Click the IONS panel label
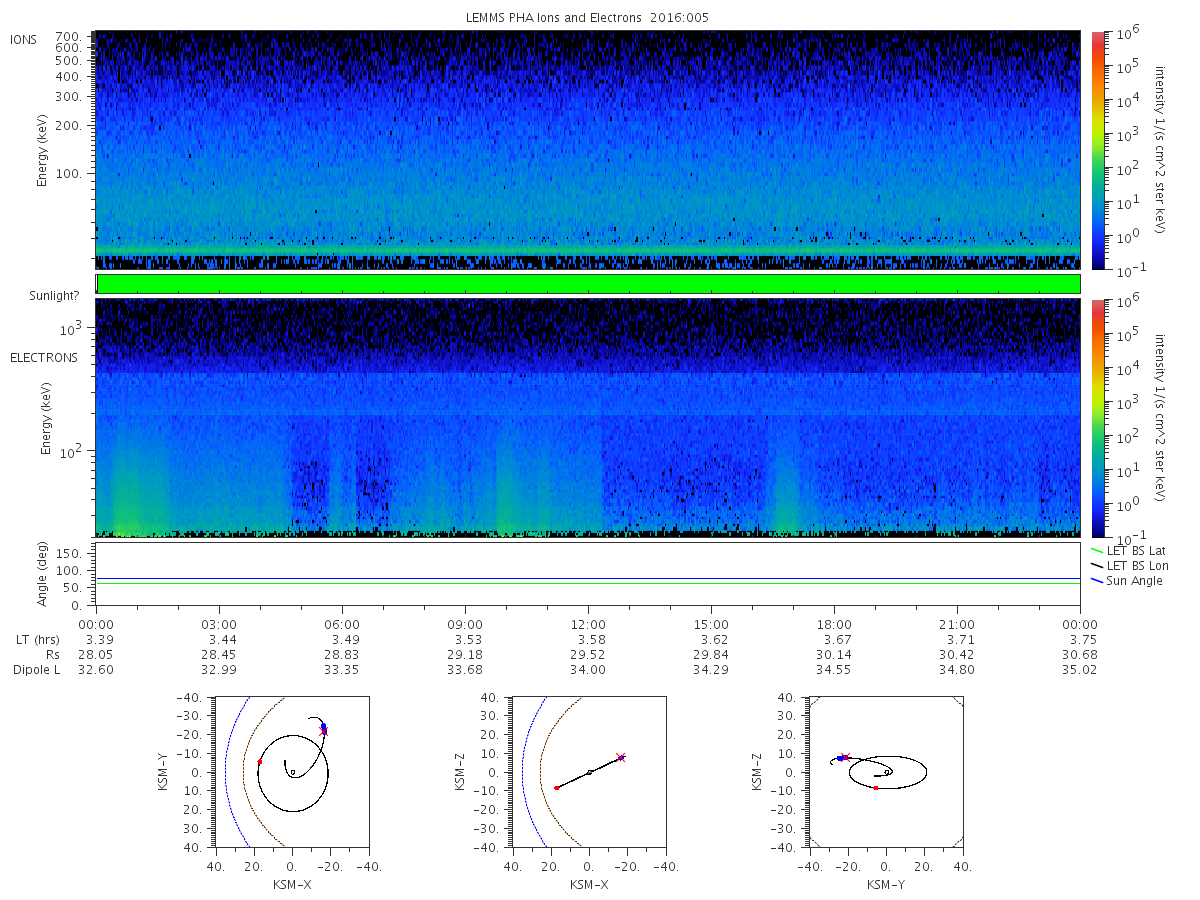The width and height of the screenshot is (1200, 900). coord(24,40)
